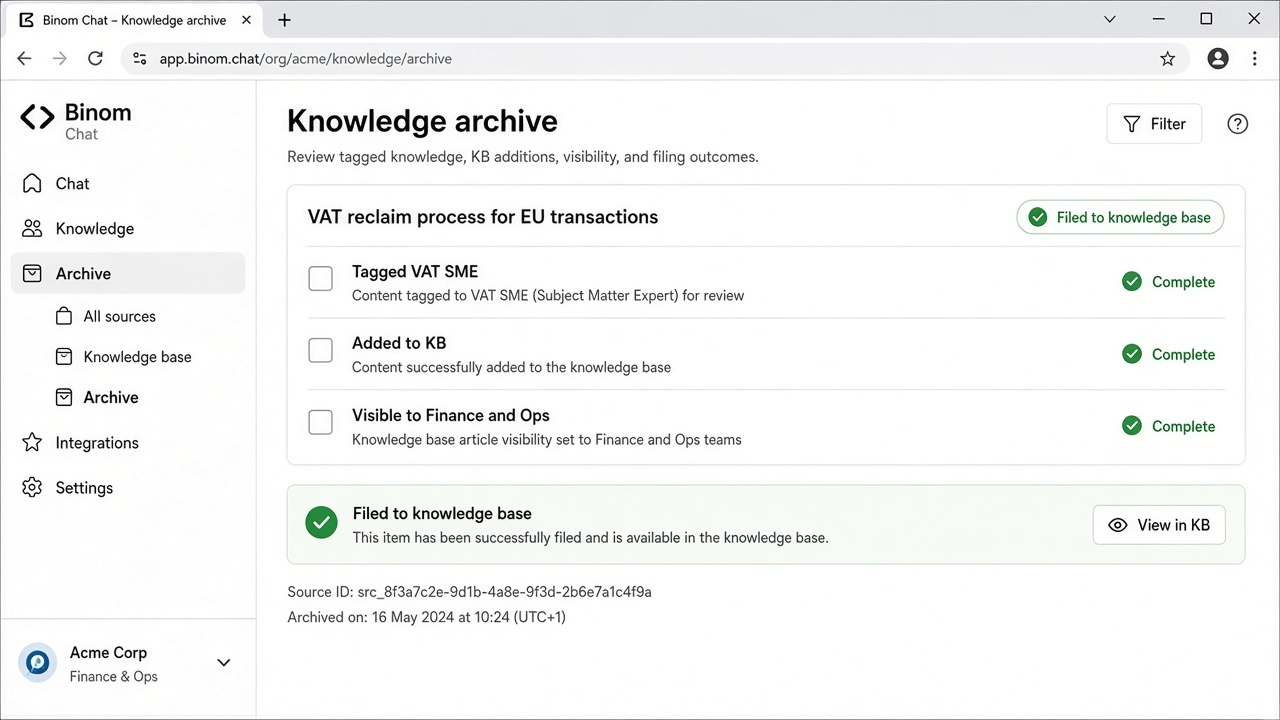Click the Binom Chat logo icon
This screenshot has height=720, width=1280.
click(x=38, y=118)
